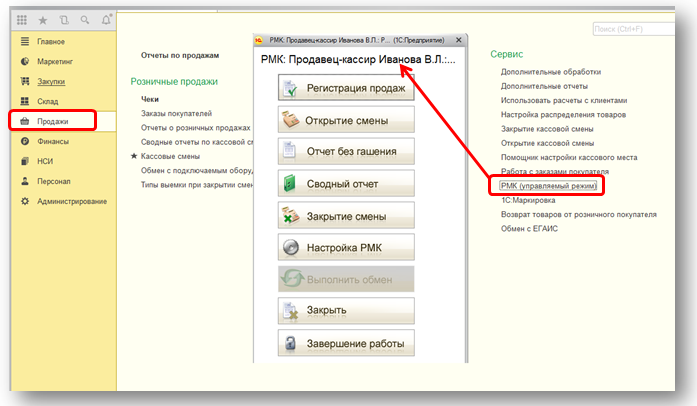Click the Главное hamburger icon
Viewport: 697px width, 406px height.
coord(25,41)
